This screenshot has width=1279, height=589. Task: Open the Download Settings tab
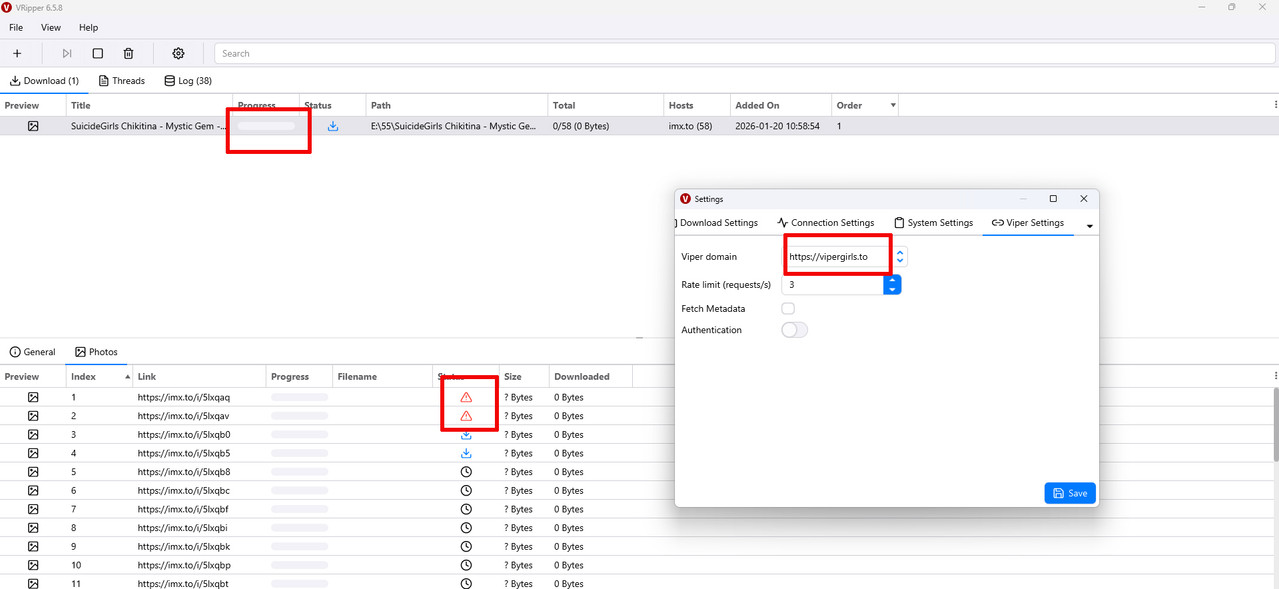[x=718, y=223]
